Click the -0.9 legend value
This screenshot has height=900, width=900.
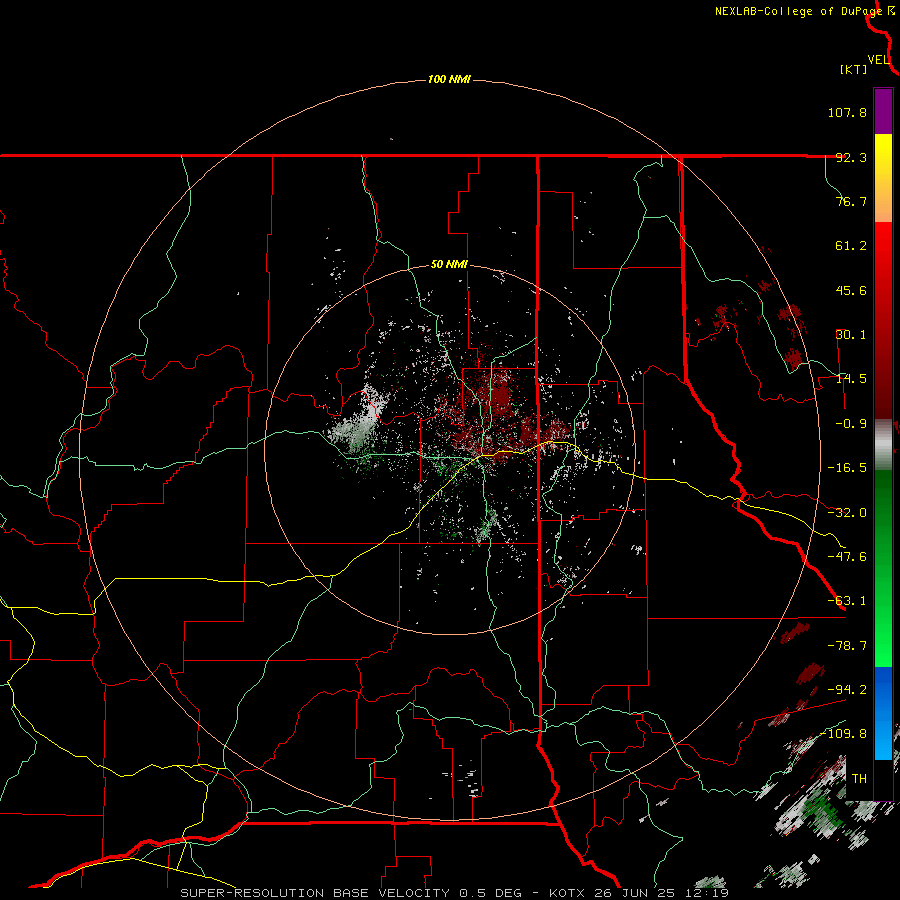point(847,424)
